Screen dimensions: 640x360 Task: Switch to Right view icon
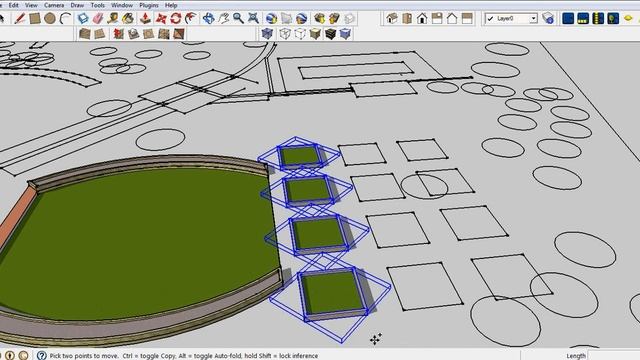pyautogui.click(x=437, y=18)
